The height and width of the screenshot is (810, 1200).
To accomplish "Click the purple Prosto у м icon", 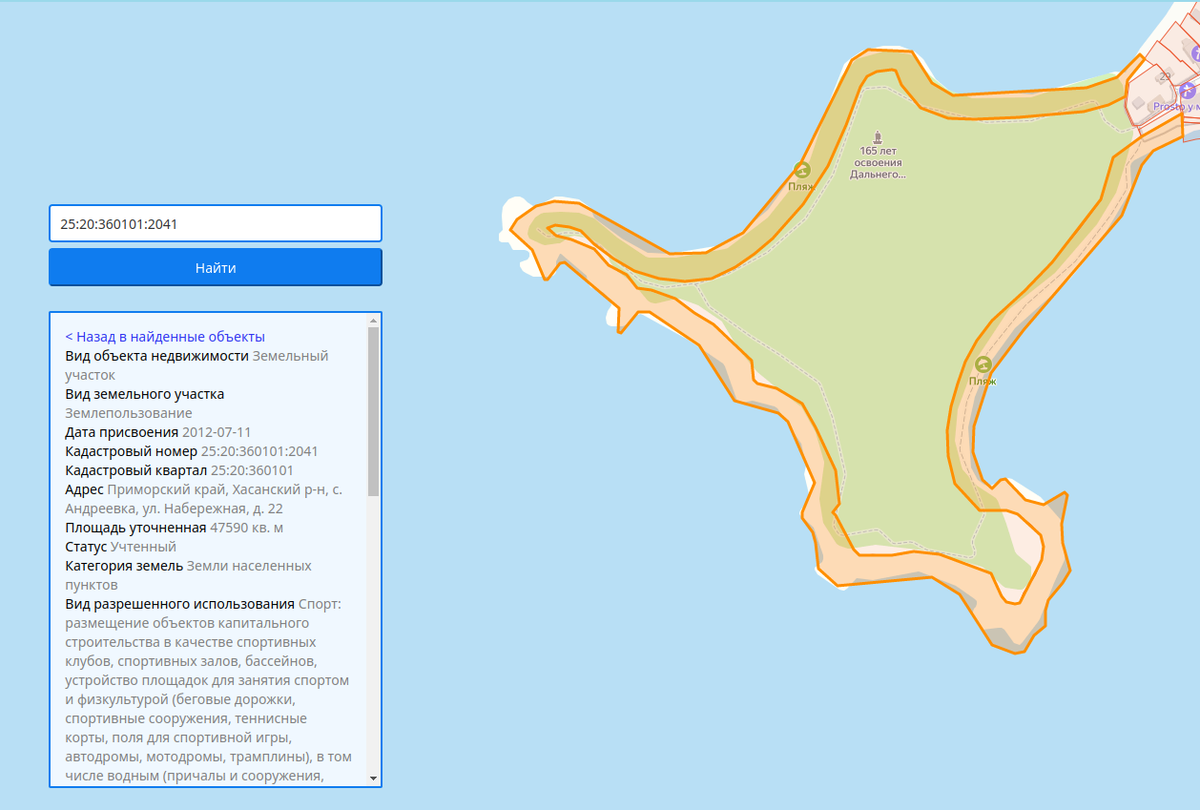I will 1187,90.
